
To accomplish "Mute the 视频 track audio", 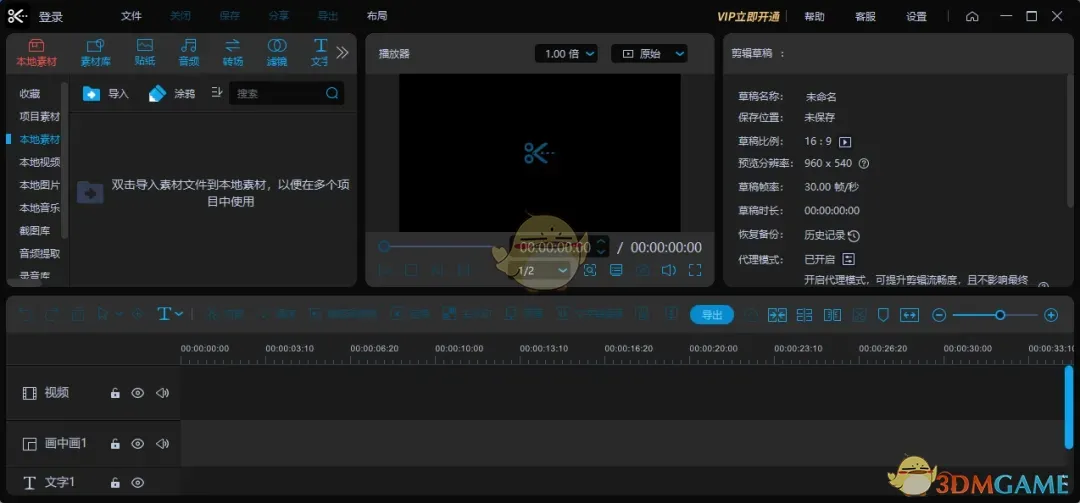I will click(x=163, y=393).
